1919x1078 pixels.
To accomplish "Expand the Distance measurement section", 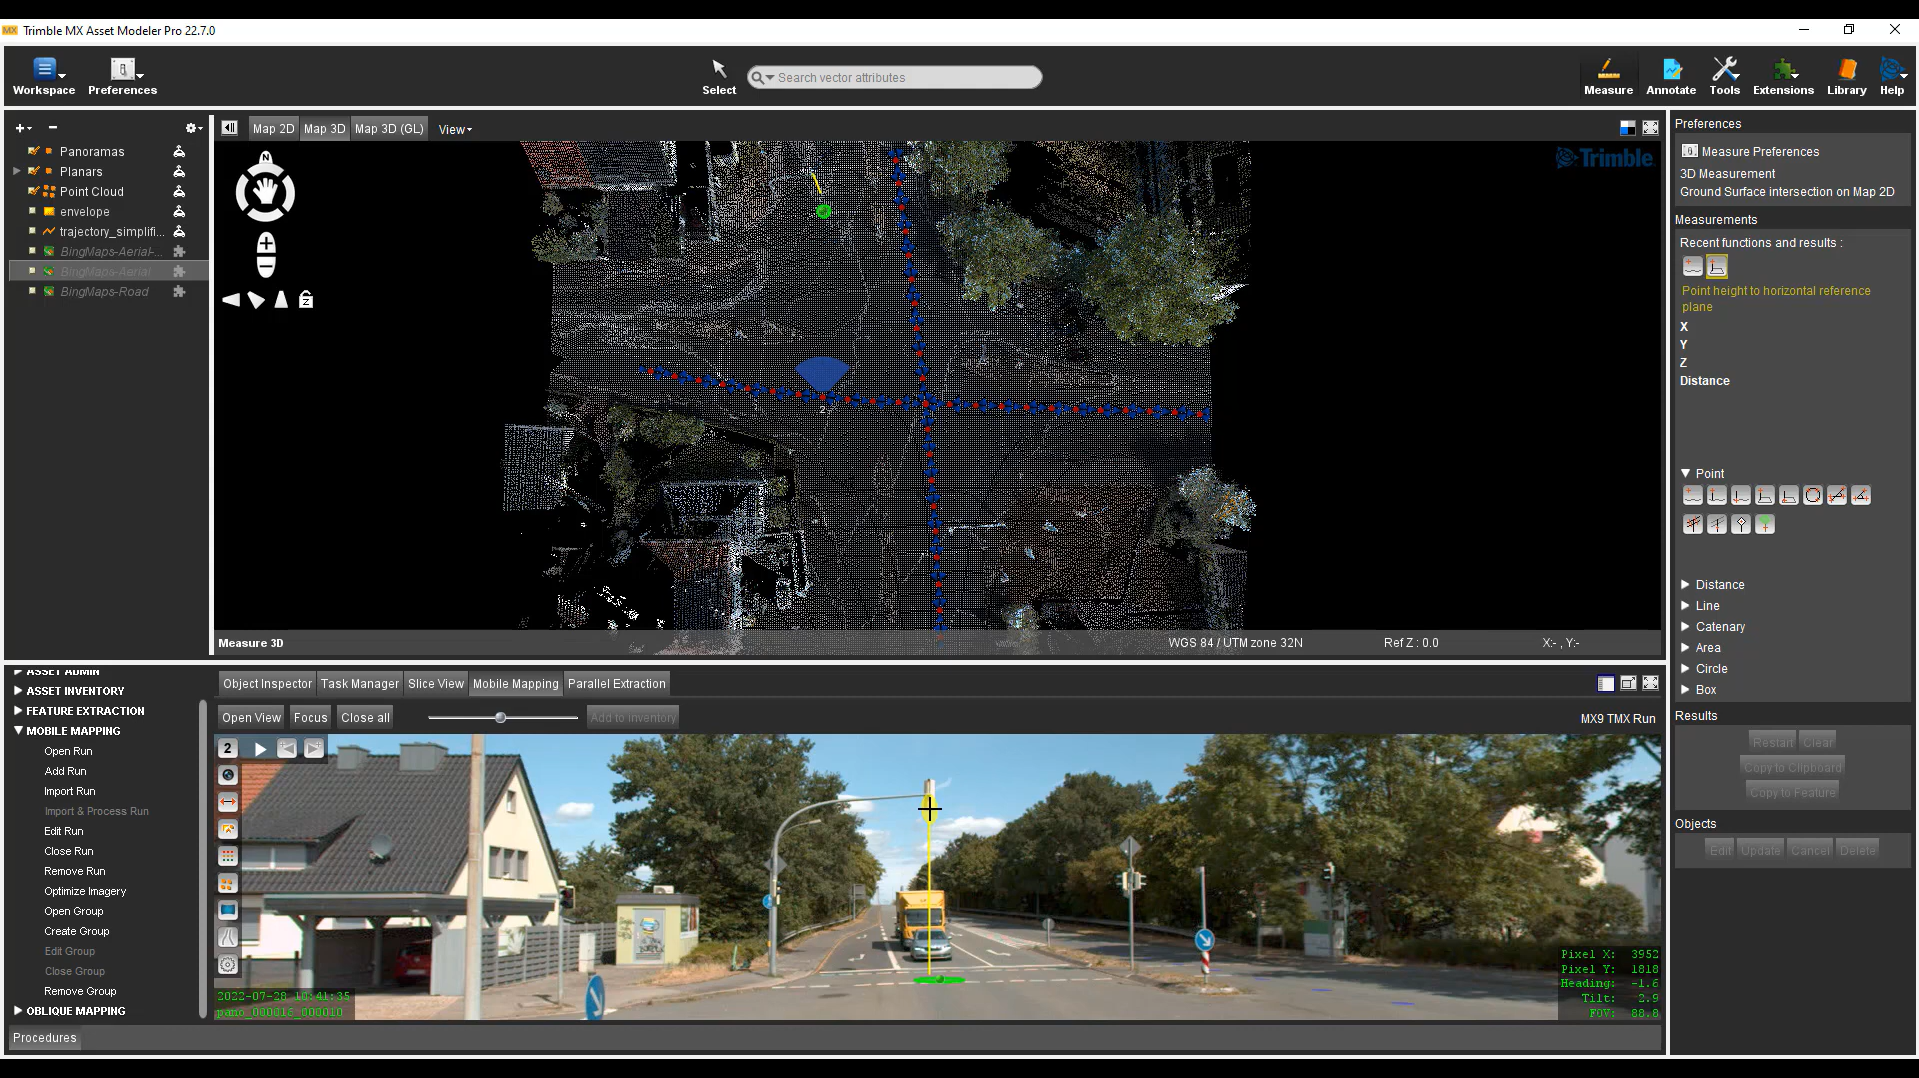I will click(x=1685, y=585).
